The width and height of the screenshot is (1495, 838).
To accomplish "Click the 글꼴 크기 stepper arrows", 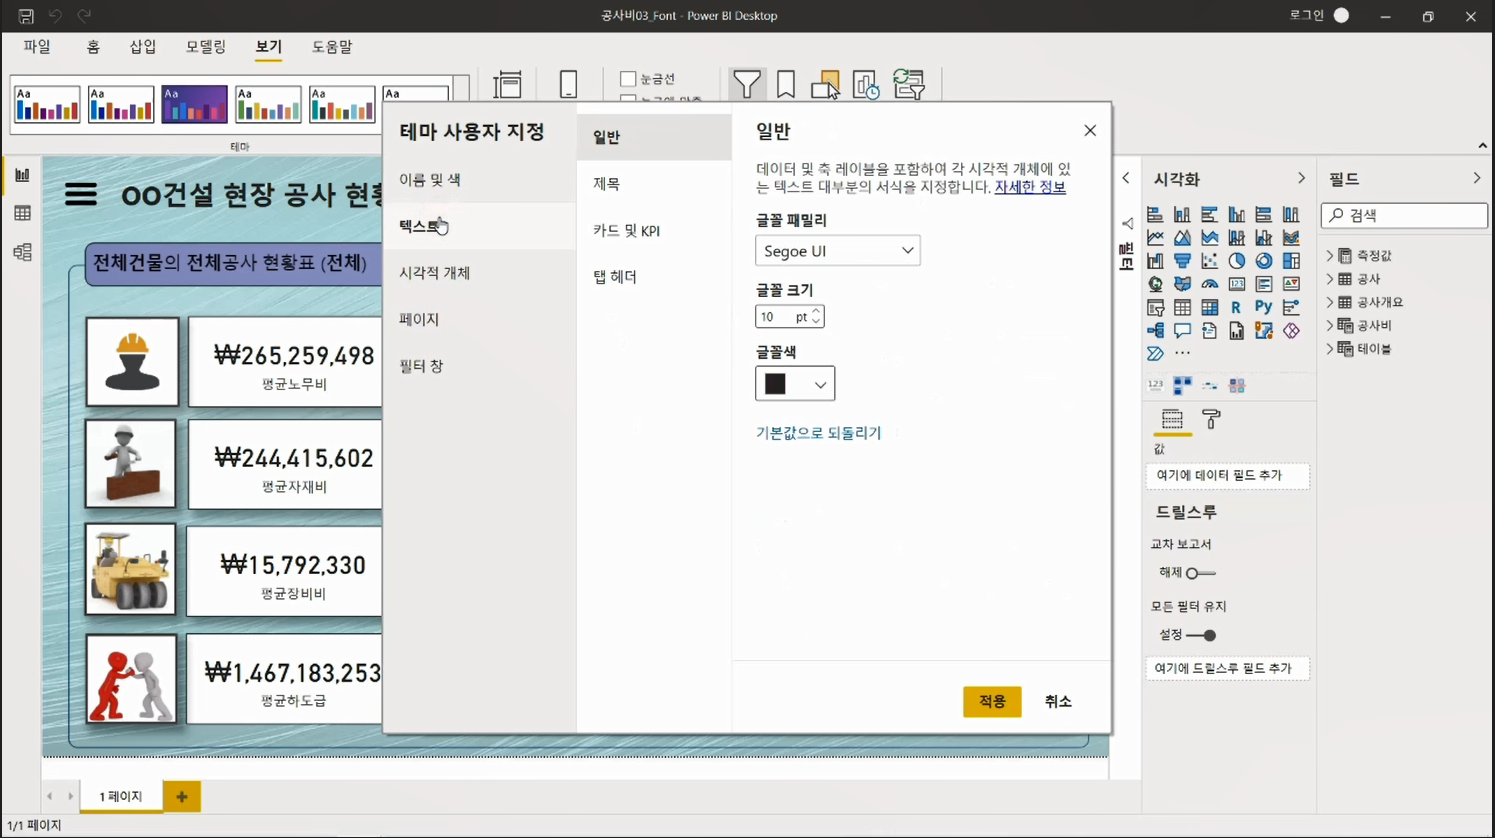I will pyautogui.click(x=816, y=316).
